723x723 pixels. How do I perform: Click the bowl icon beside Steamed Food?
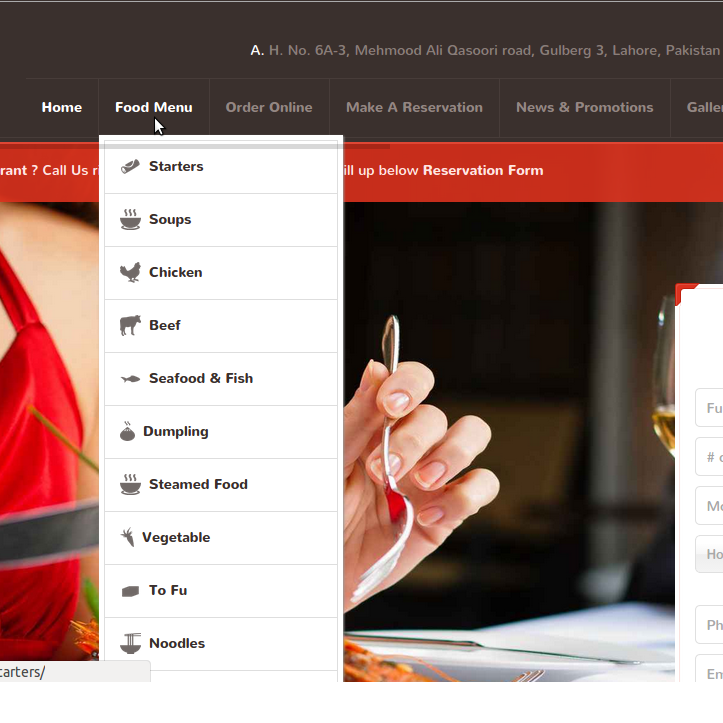click(x=130, y=485)
